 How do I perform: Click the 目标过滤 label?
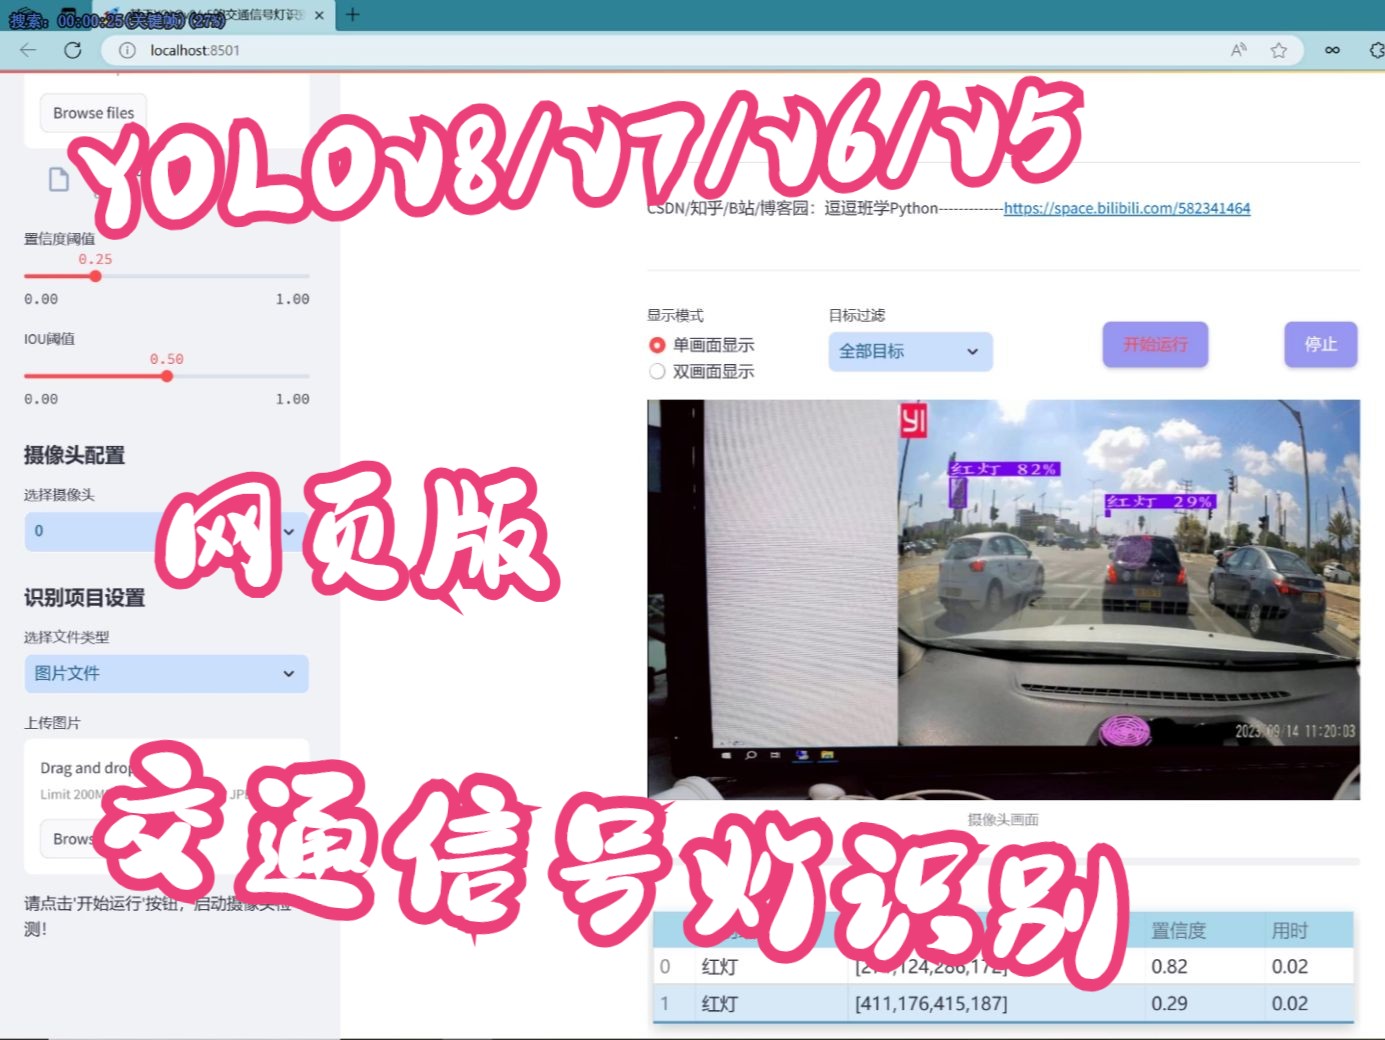coord(857,315)
